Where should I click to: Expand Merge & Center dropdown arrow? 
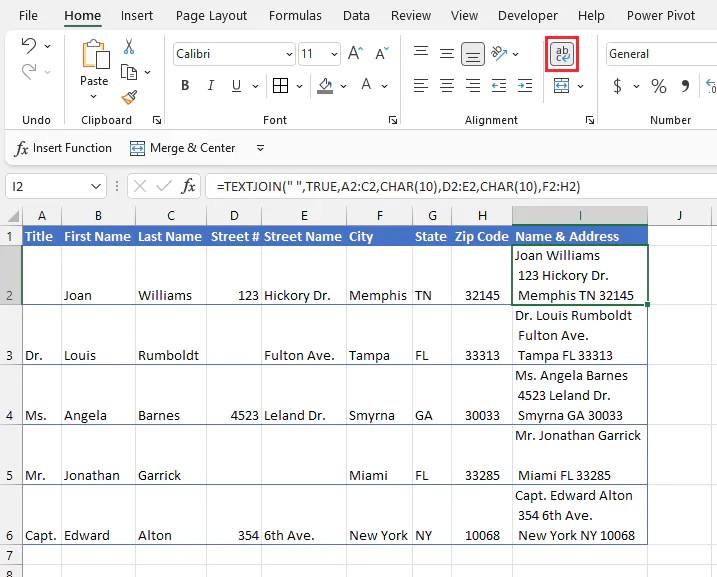click(x=580, y=86)
